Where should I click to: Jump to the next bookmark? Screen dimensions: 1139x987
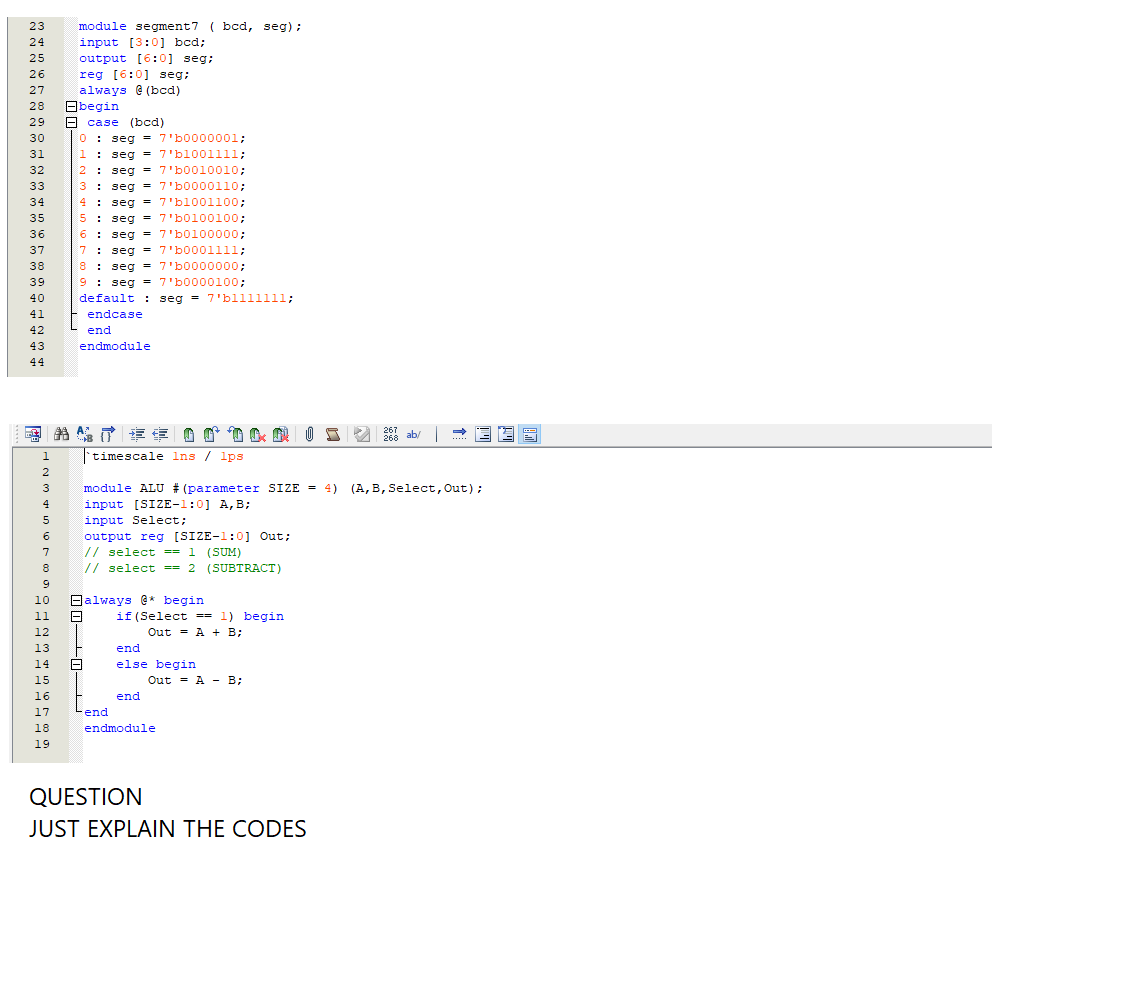211,434
